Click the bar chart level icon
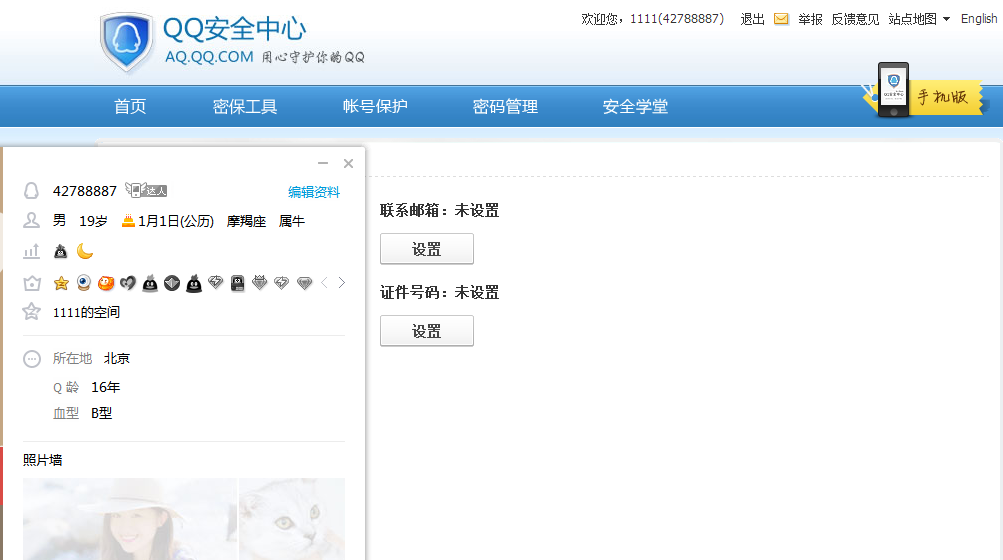Viewport: 1003px width, 560px height. tap(31, 252)
